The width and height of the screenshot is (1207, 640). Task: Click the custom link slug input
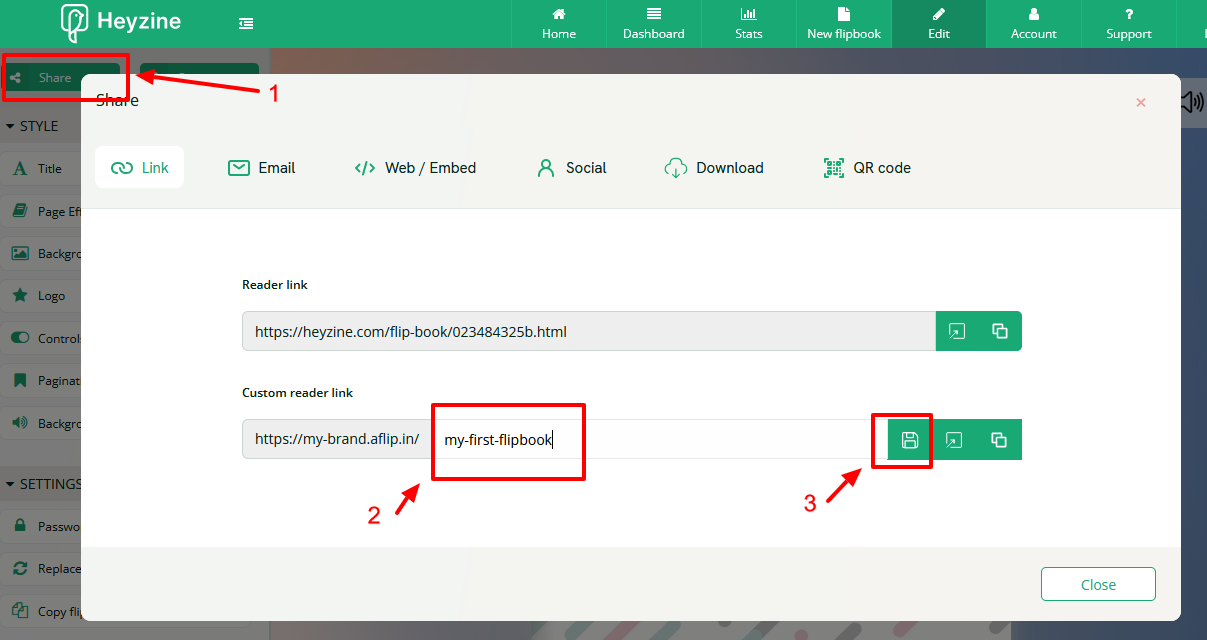pos(660,439)
